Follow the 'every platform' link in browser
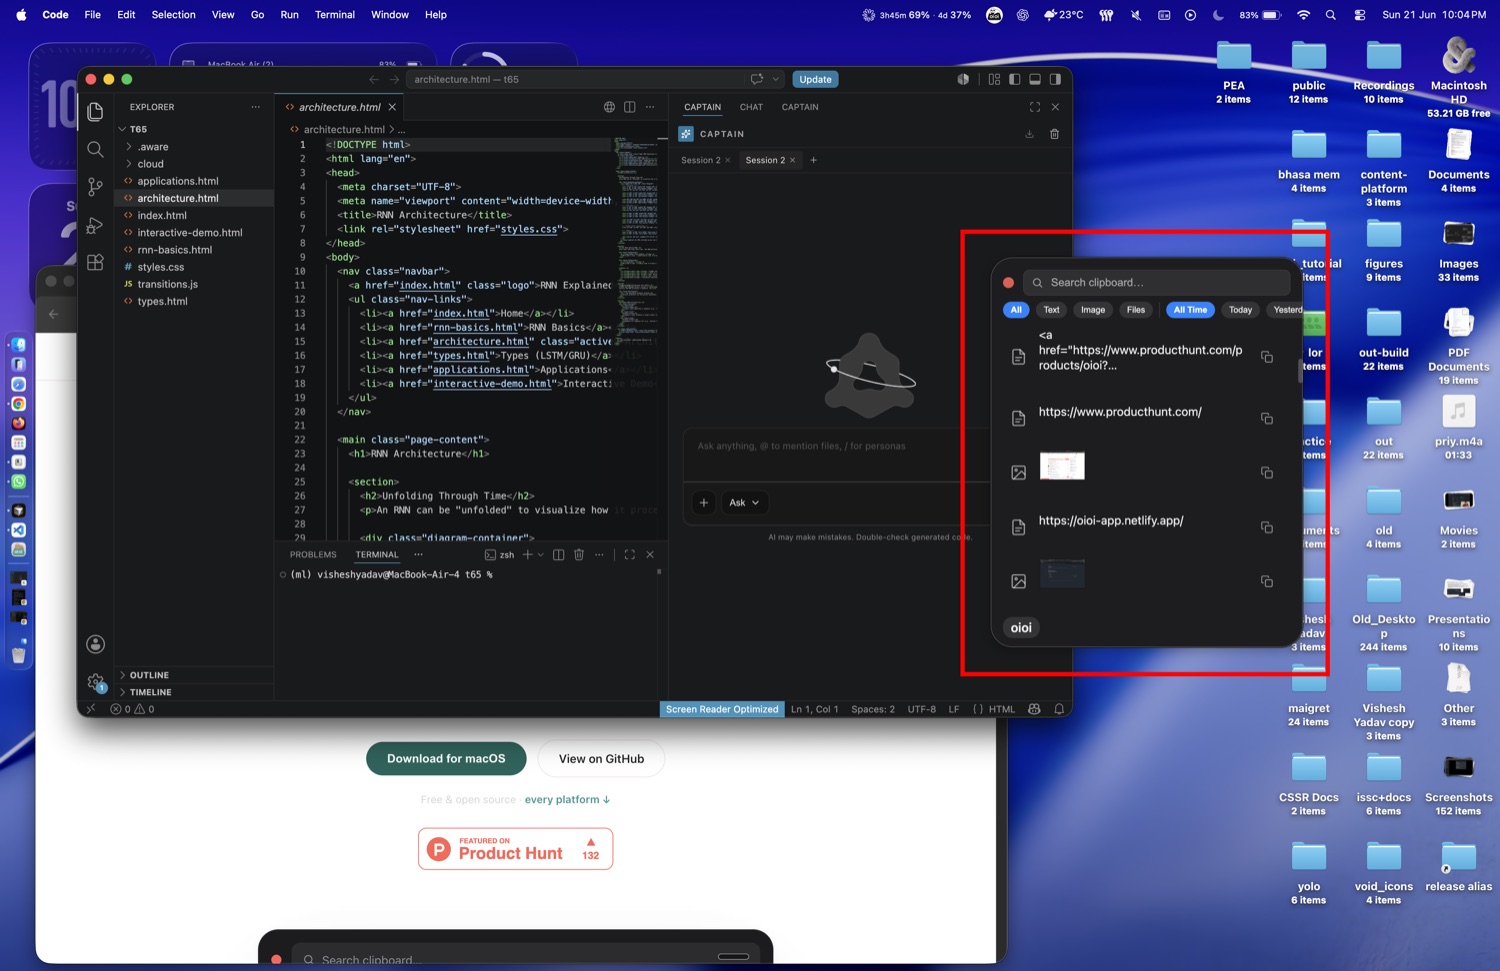Viewport: 1500px width, 971px height. click(567, 799)
